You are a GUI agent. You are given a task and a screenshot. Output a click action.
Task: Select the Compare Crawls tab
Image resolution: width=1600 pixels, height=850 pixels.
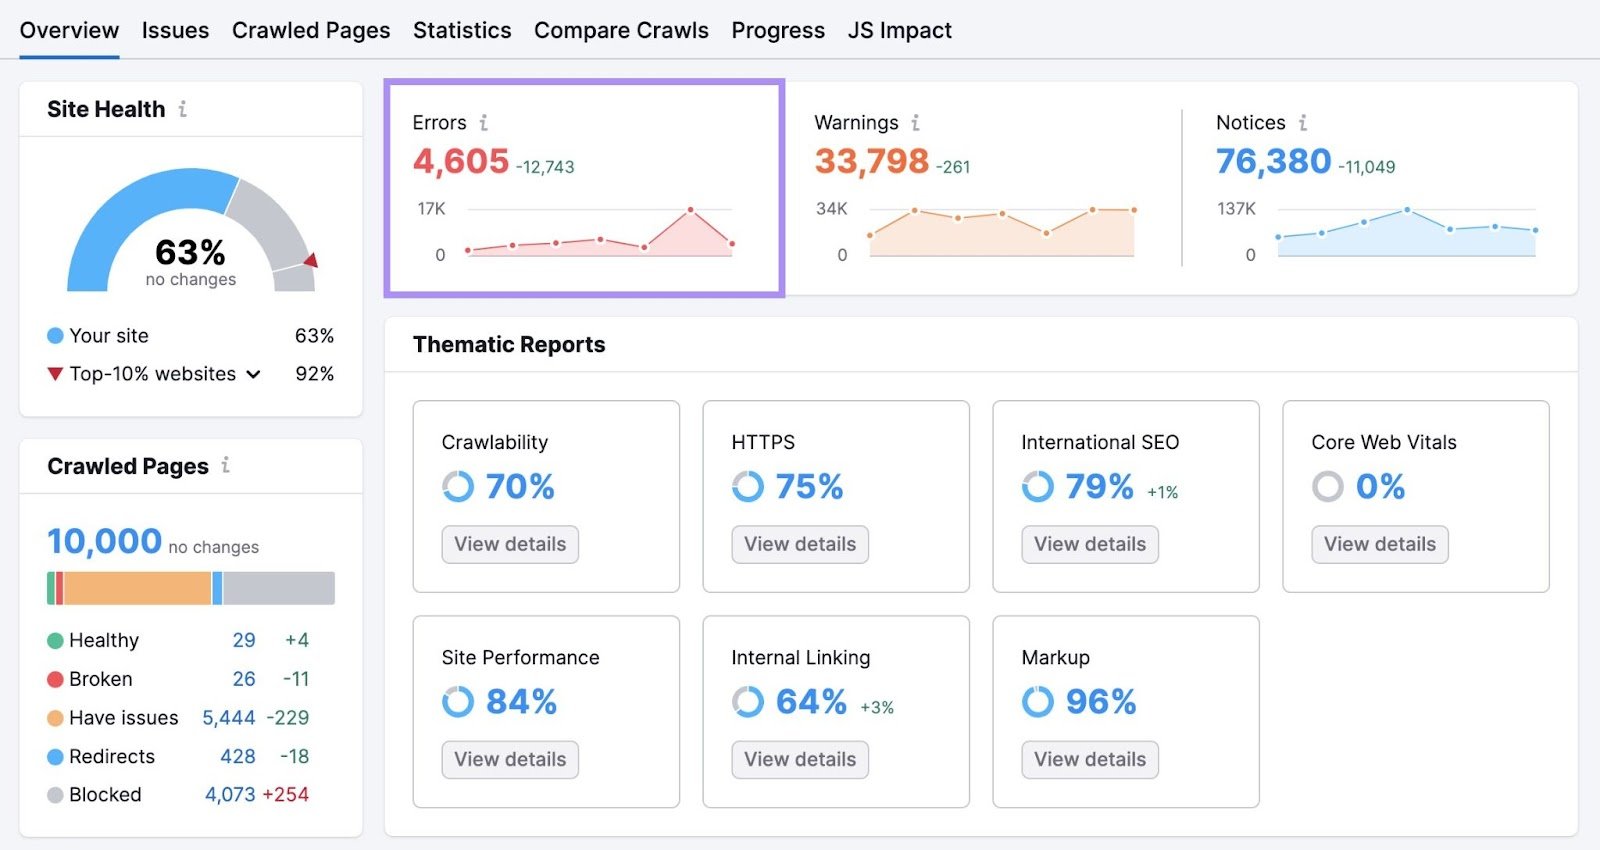click(x=621, y=30)
